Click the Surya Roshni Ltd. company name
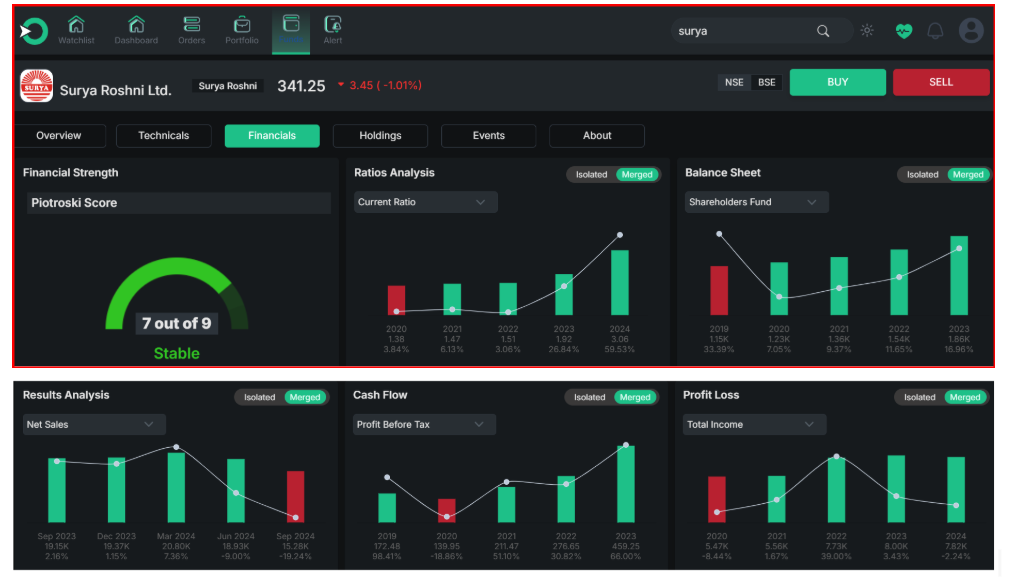Image resolution: width=1011 pixels, height=584 pixels. pyautogui.click(x=115, y=90)
